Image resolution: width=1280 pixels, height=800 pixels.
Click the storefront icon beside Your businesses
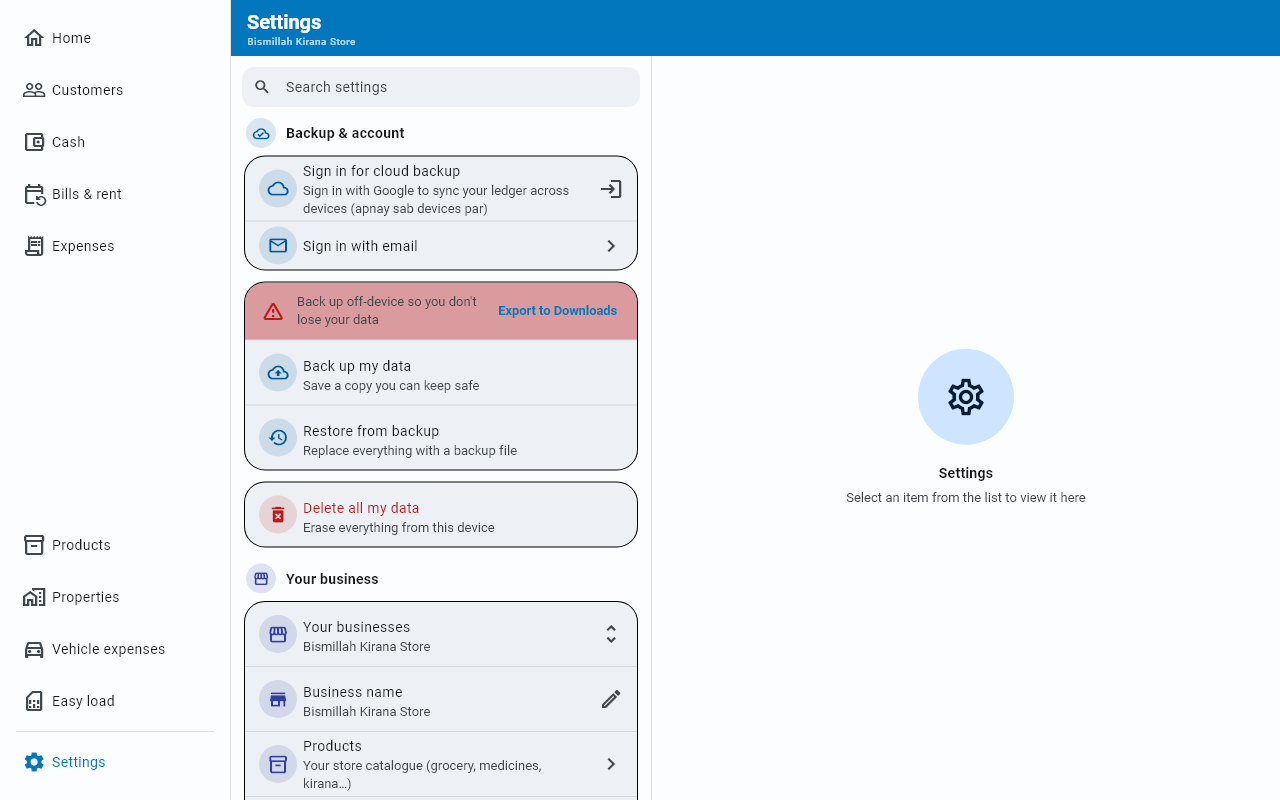278,634
